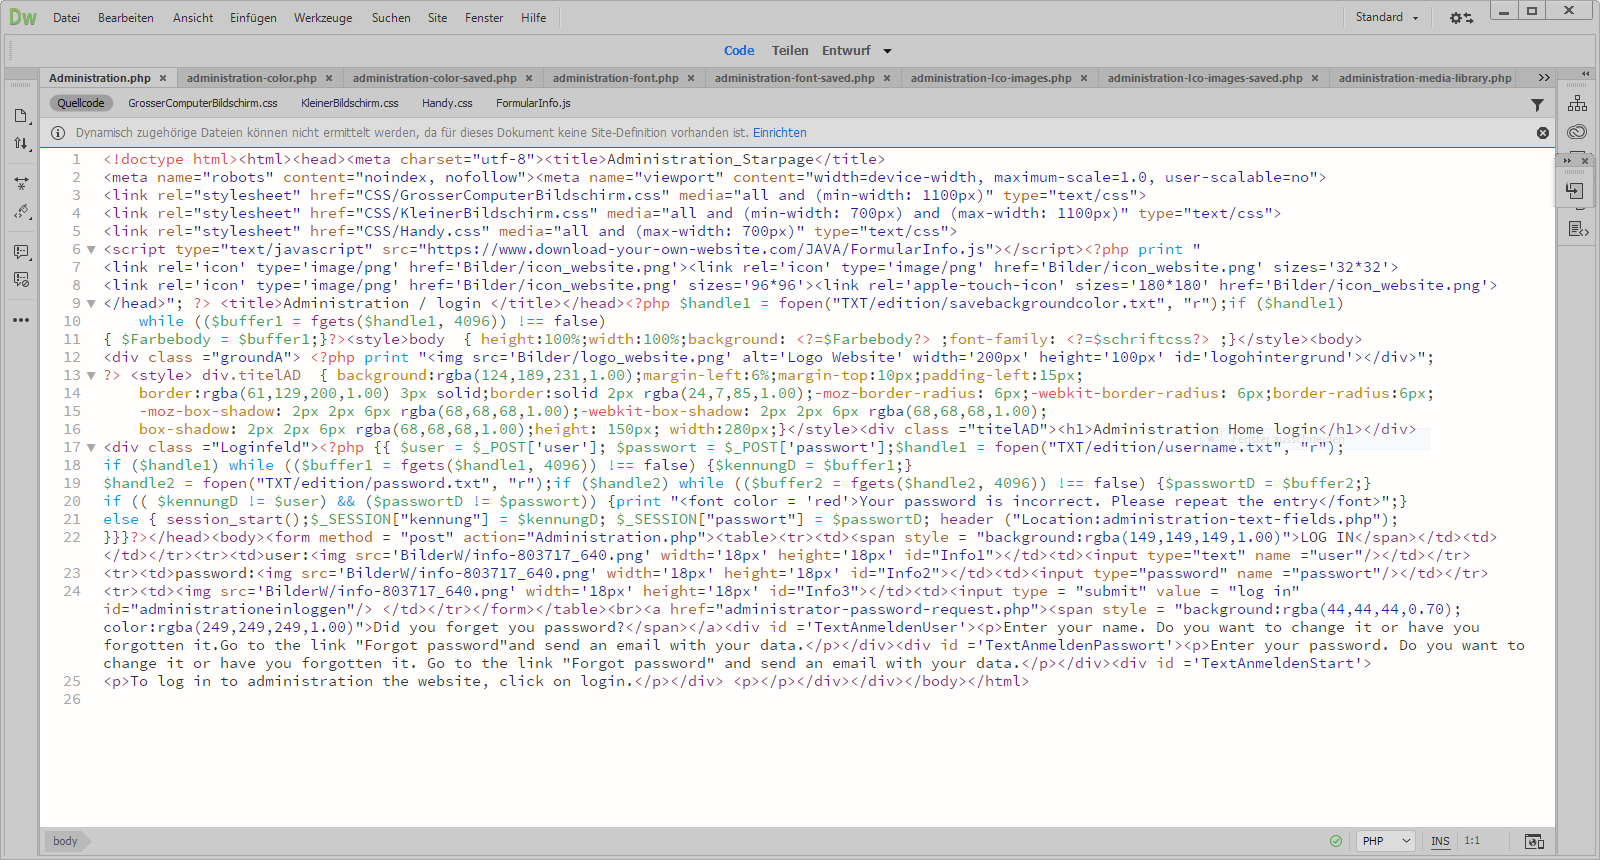Collapse code fold at line 6
Viewport: 1600px width, 860px height.
91,250
